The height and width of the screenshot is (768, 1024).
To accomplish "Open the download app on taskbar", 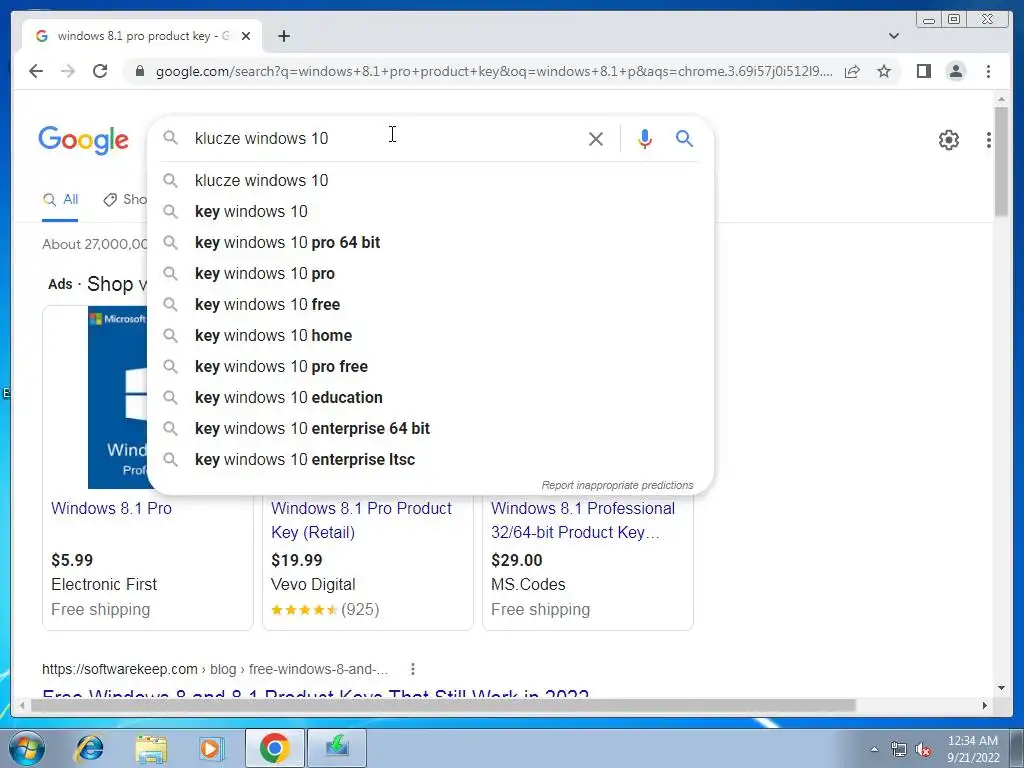I will (x=337, y=748).
